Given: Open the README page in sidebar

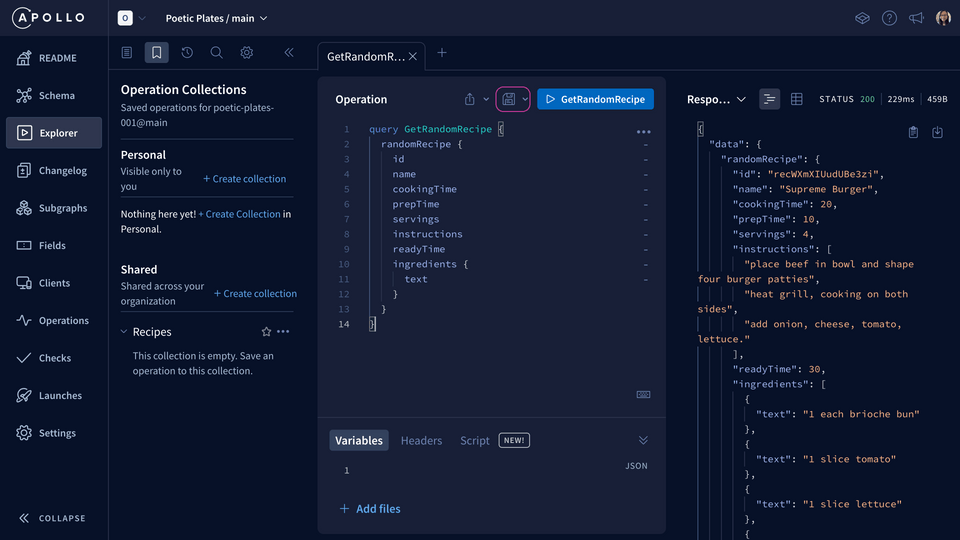Looking at the screenshot, I should pyautogui.click(x=54, y=58).
